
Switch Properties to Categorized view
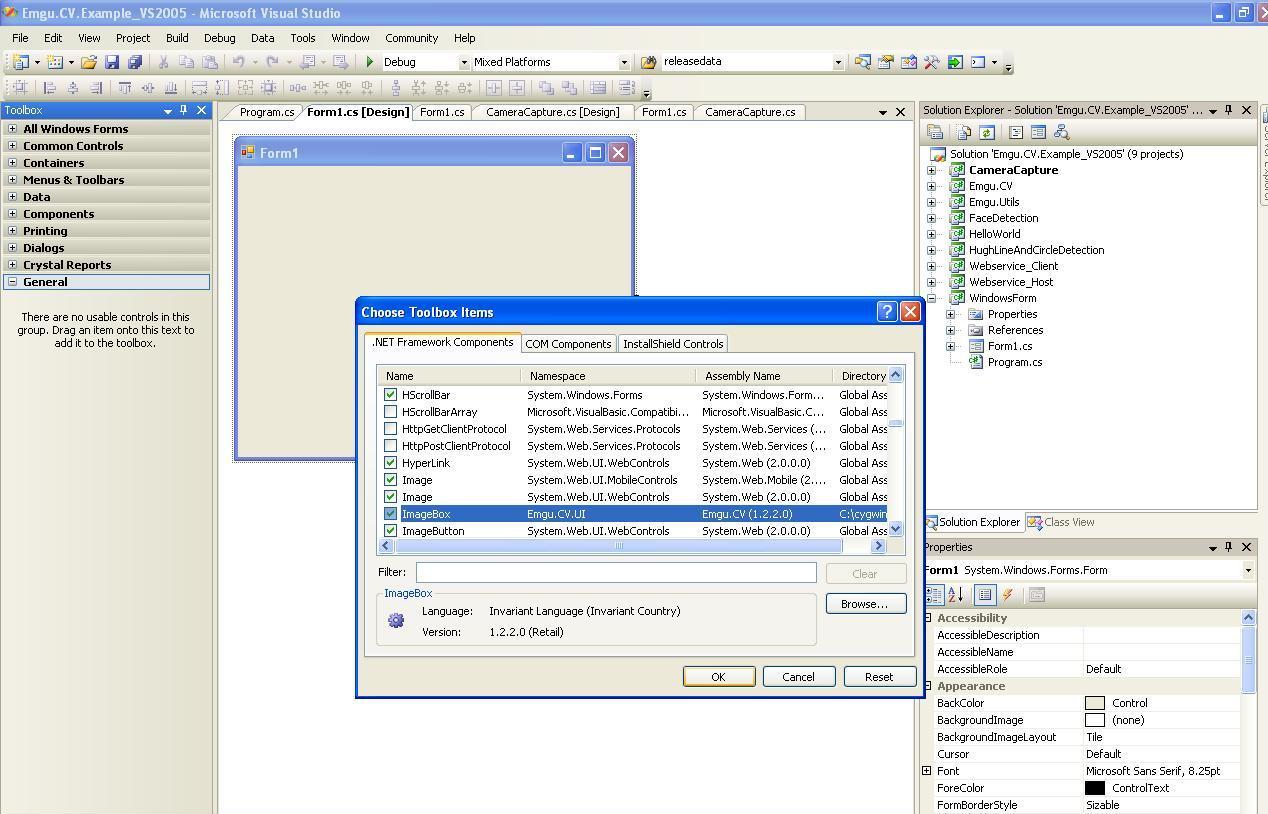933,595
